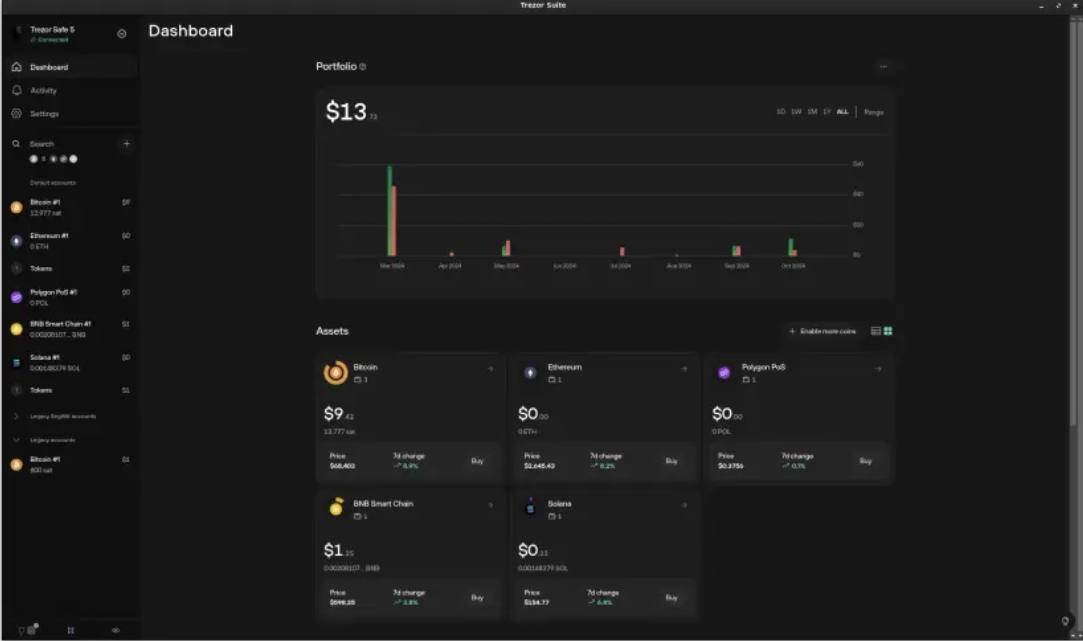This screenshot has height=641, width=1083.
Task: Click the add account plus icon
Action: (126, 144)
